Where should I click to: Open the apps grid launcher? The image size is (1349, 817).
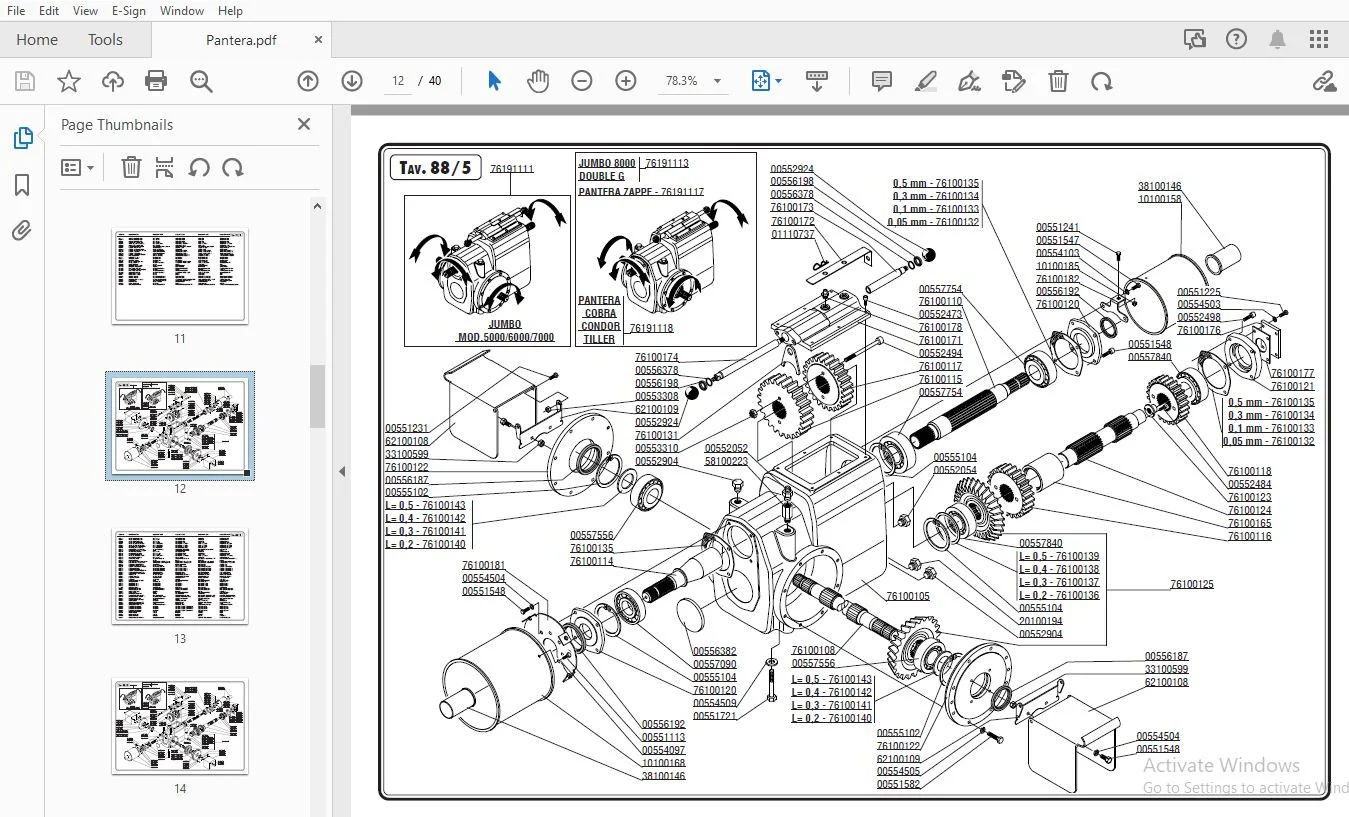point(1319,40)
